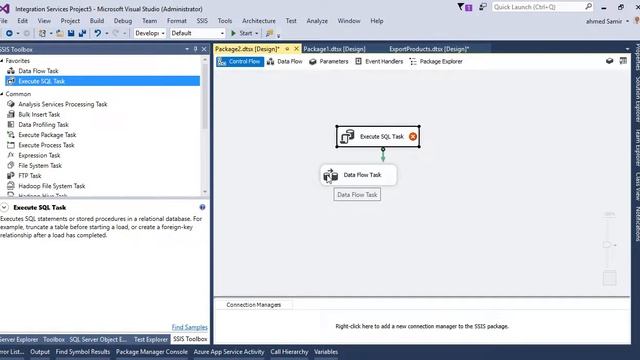This screenshot has width=640, height=360.
Task: Select the Execute SQL Task toolbox icon
Action: click(x=11, y=81)
